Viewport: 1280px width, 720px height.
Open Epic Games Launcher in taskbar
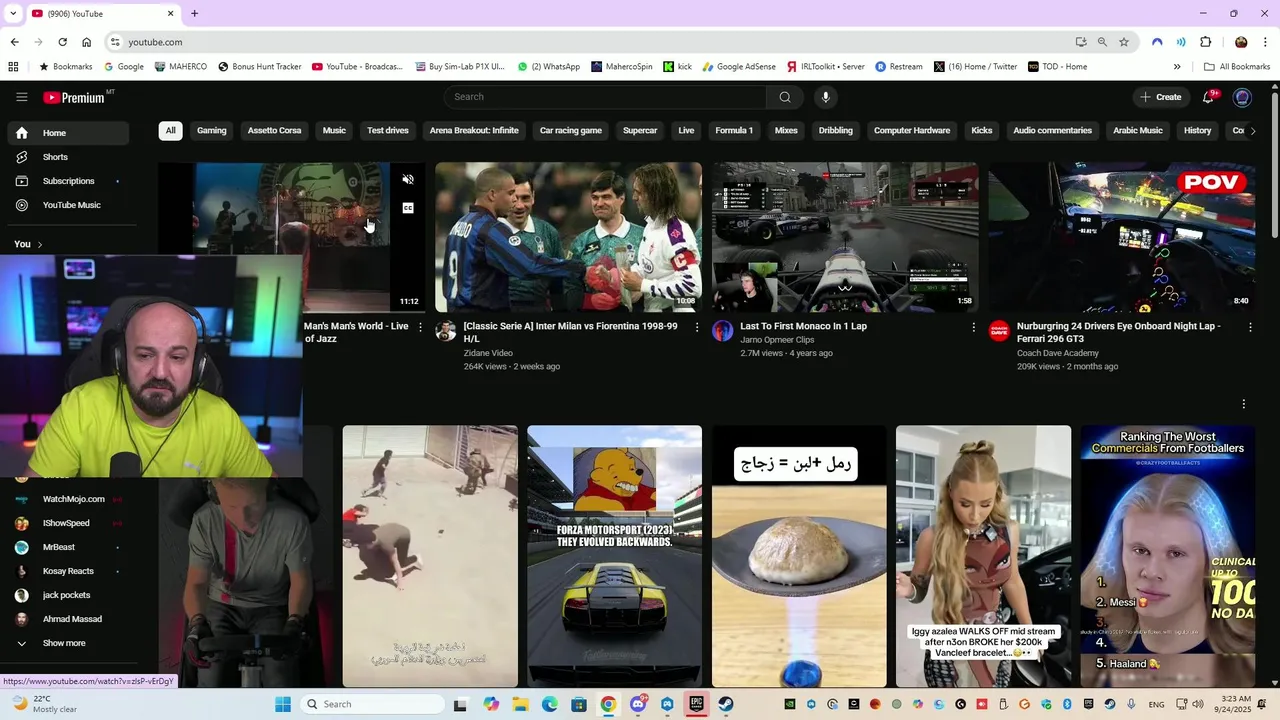click(696, 704)
